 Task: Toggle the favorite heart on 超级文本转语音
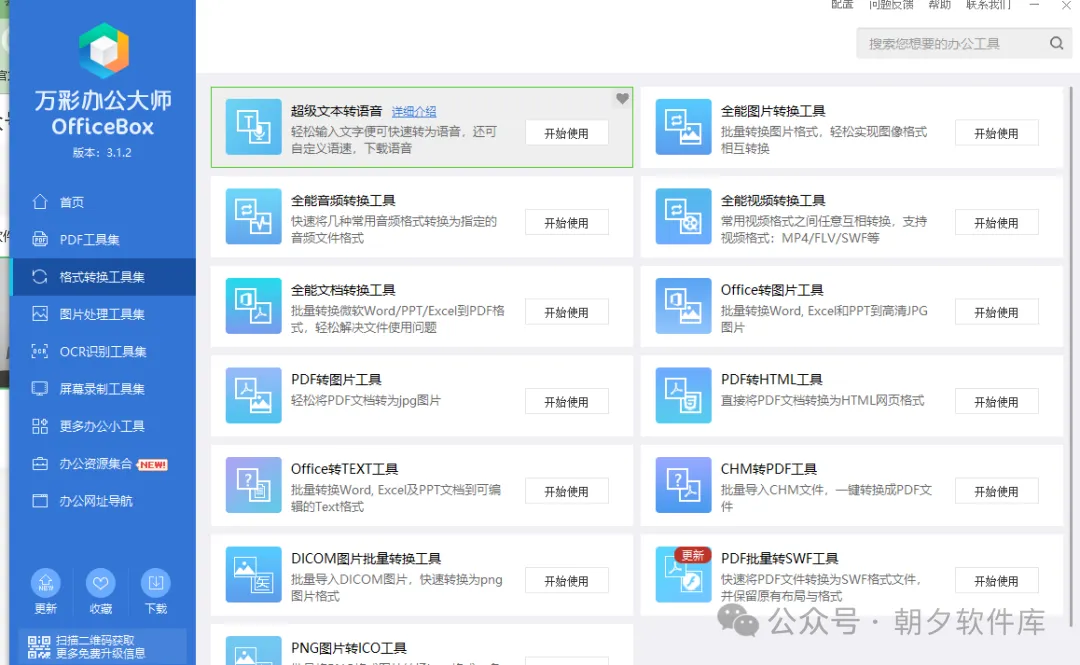click(622, 98)
